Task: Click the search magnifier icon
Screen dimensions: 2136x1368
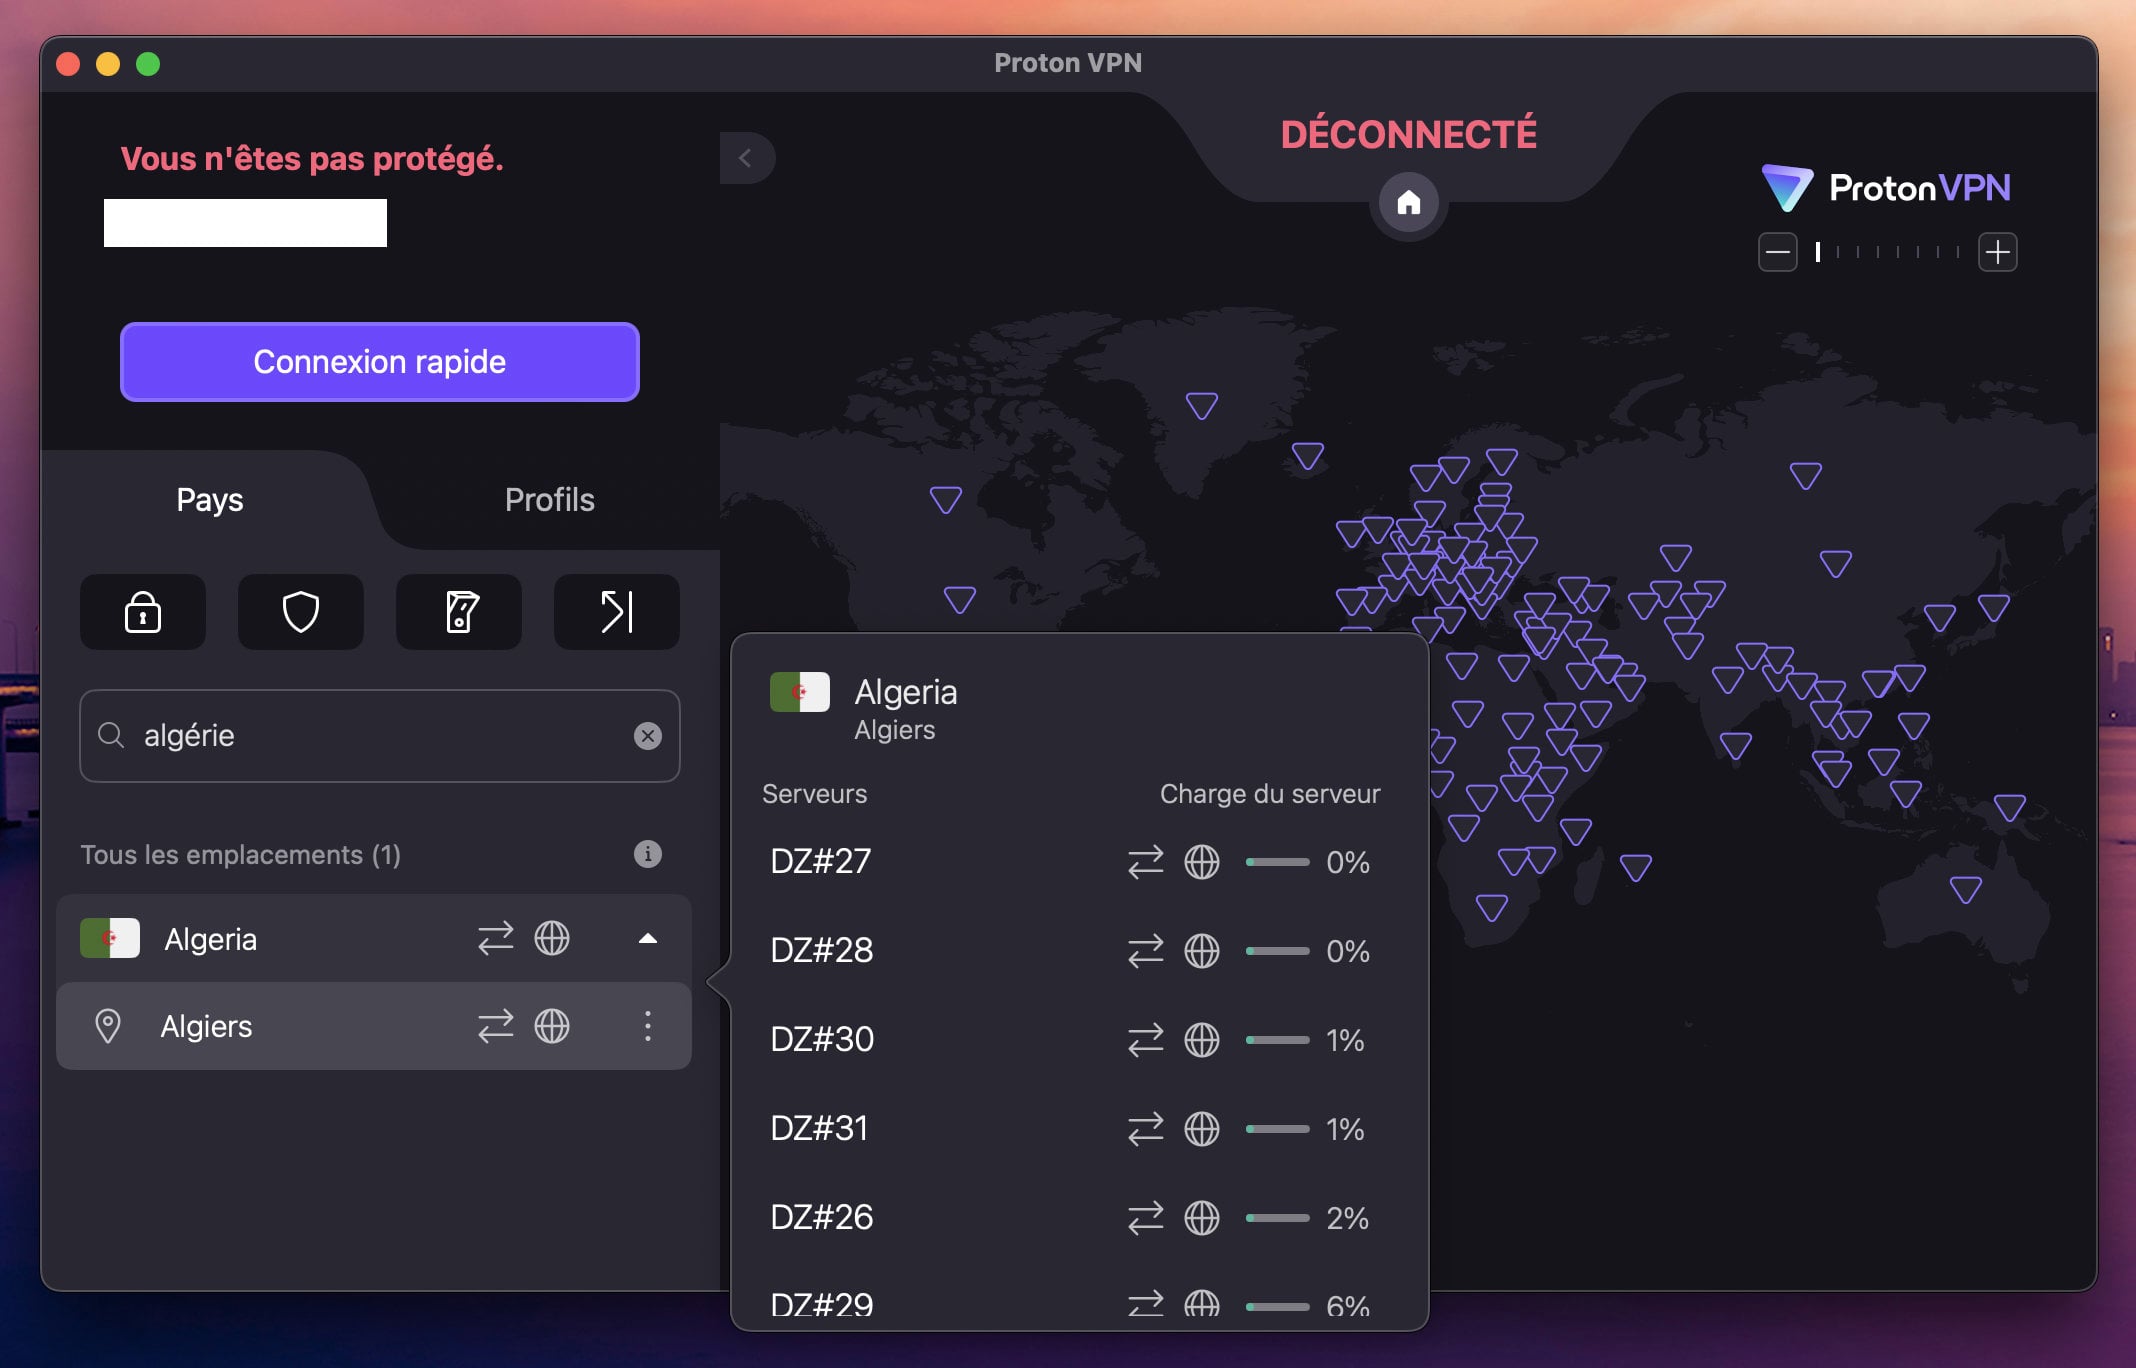Action: pos(111,735)
